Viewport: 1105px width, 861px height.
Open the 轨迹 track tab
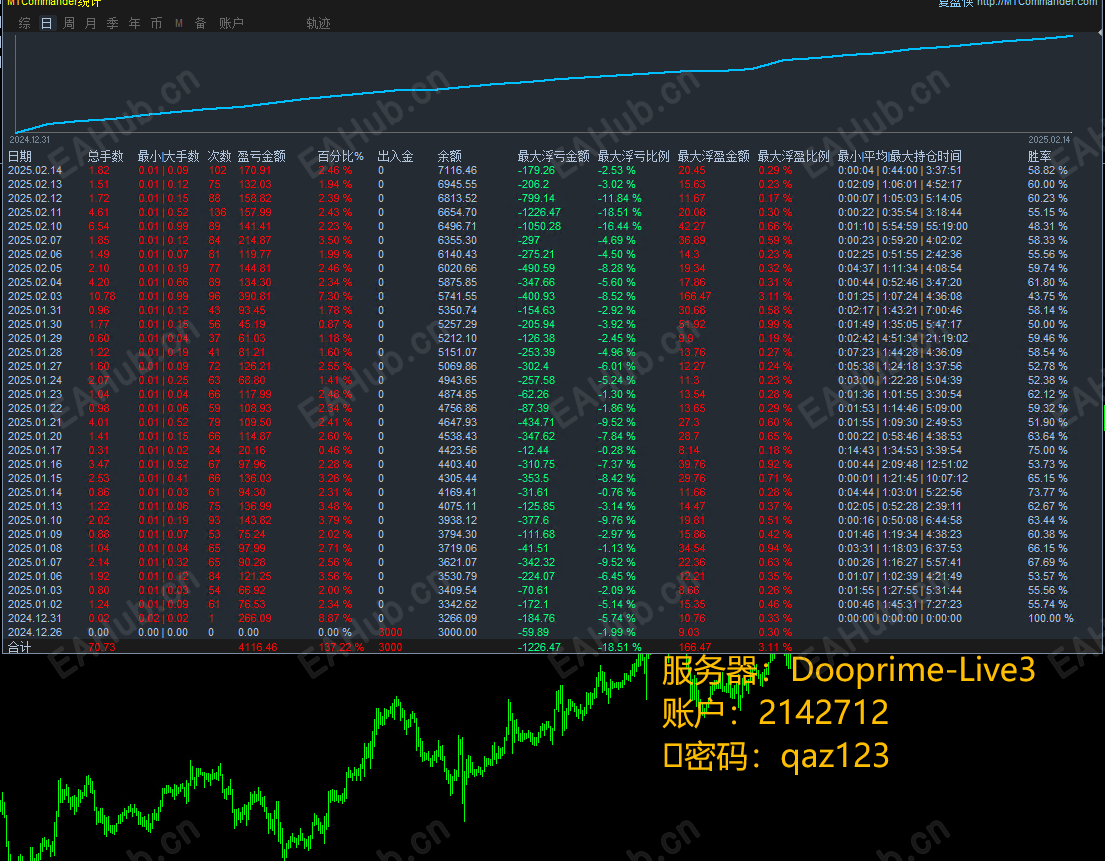tap(319, 23)
